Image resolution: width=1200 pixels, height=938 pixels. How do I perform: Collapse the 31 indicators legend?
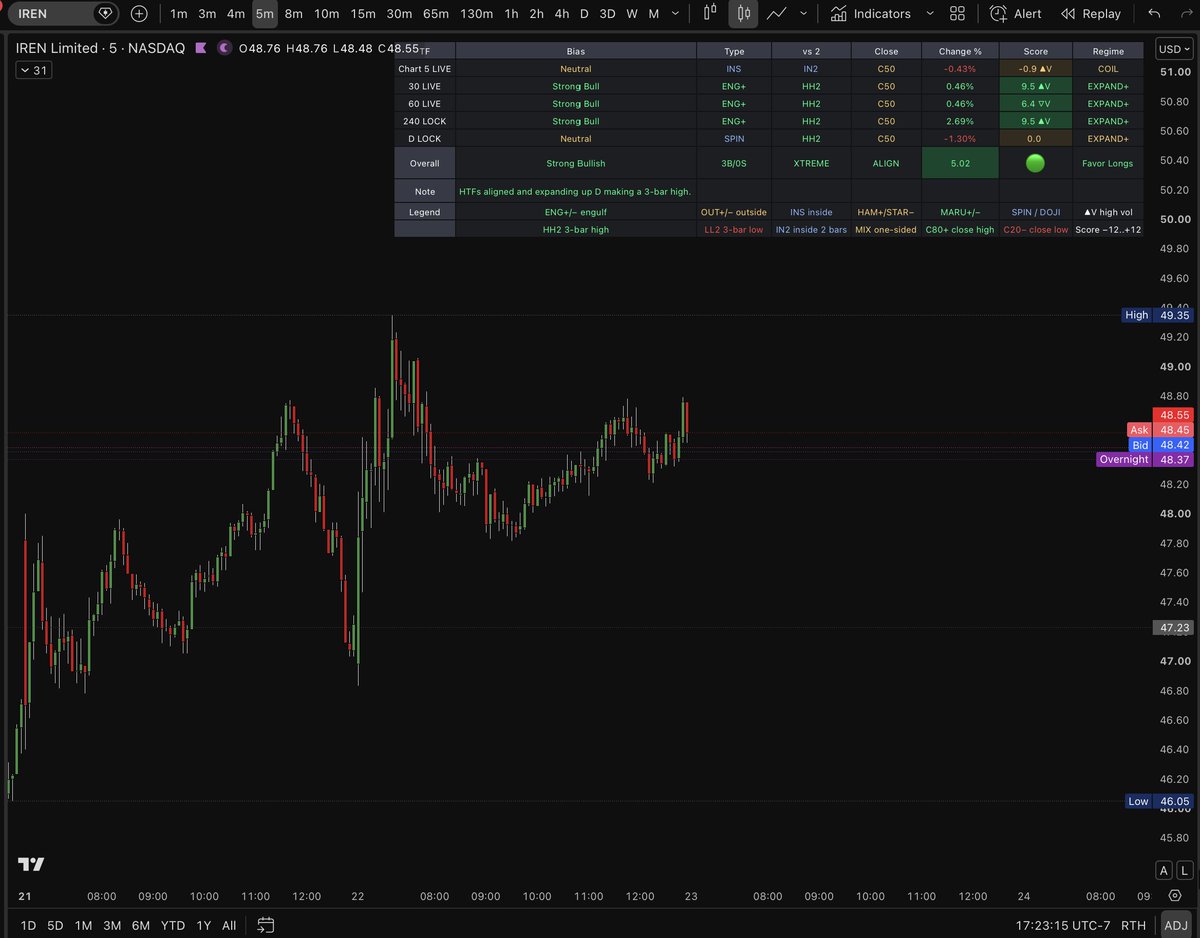coord(34,70)
